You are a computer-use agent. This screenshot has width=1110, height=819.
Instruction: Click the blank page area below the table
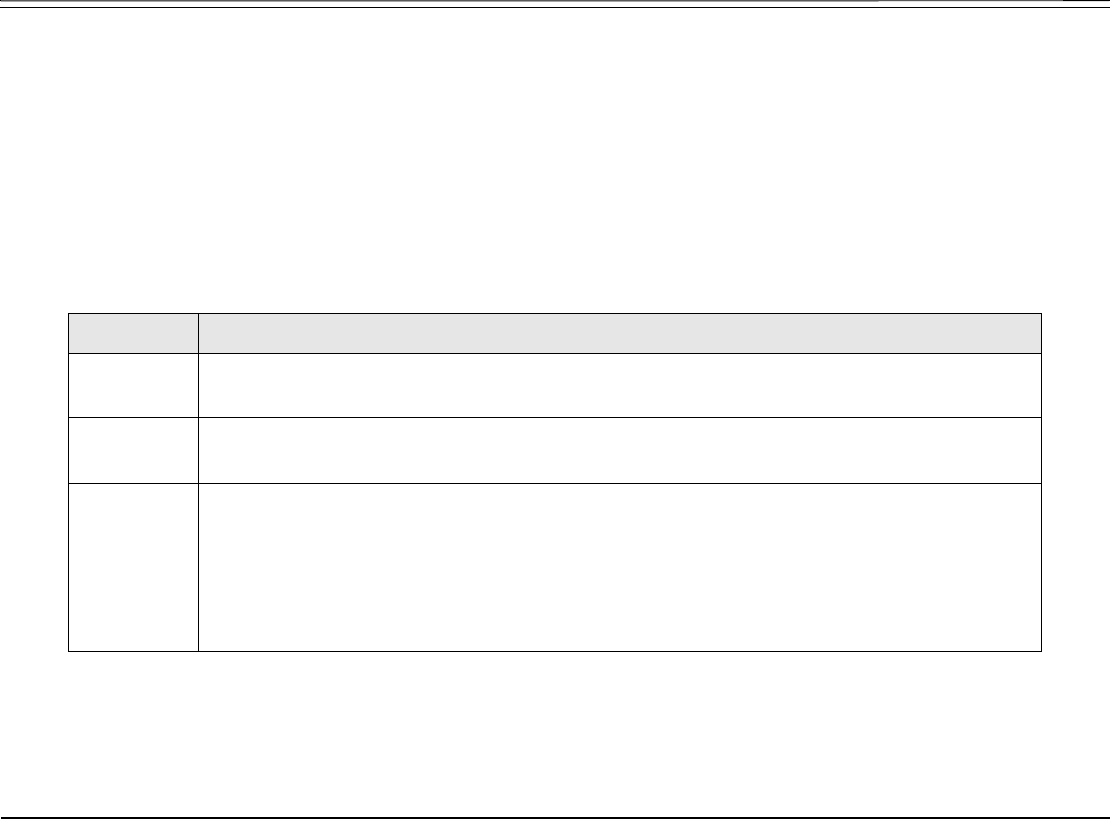[x=555, y=733]
